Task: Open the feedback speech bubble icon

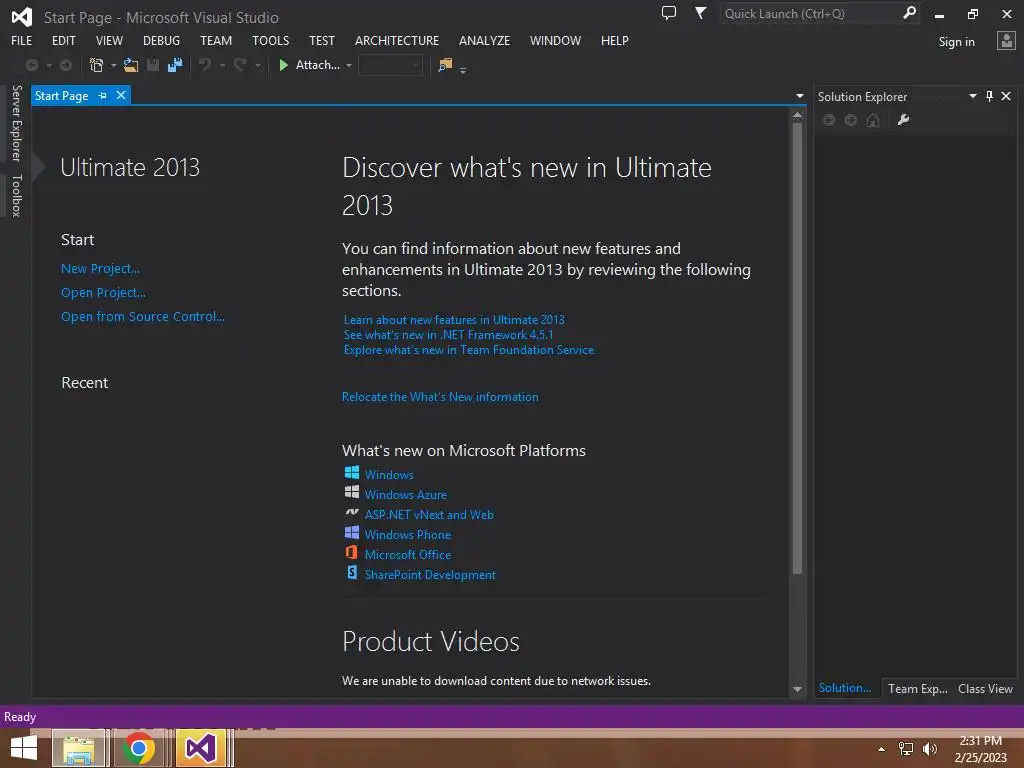Action: pyautogui.click(x=669, y=13)
